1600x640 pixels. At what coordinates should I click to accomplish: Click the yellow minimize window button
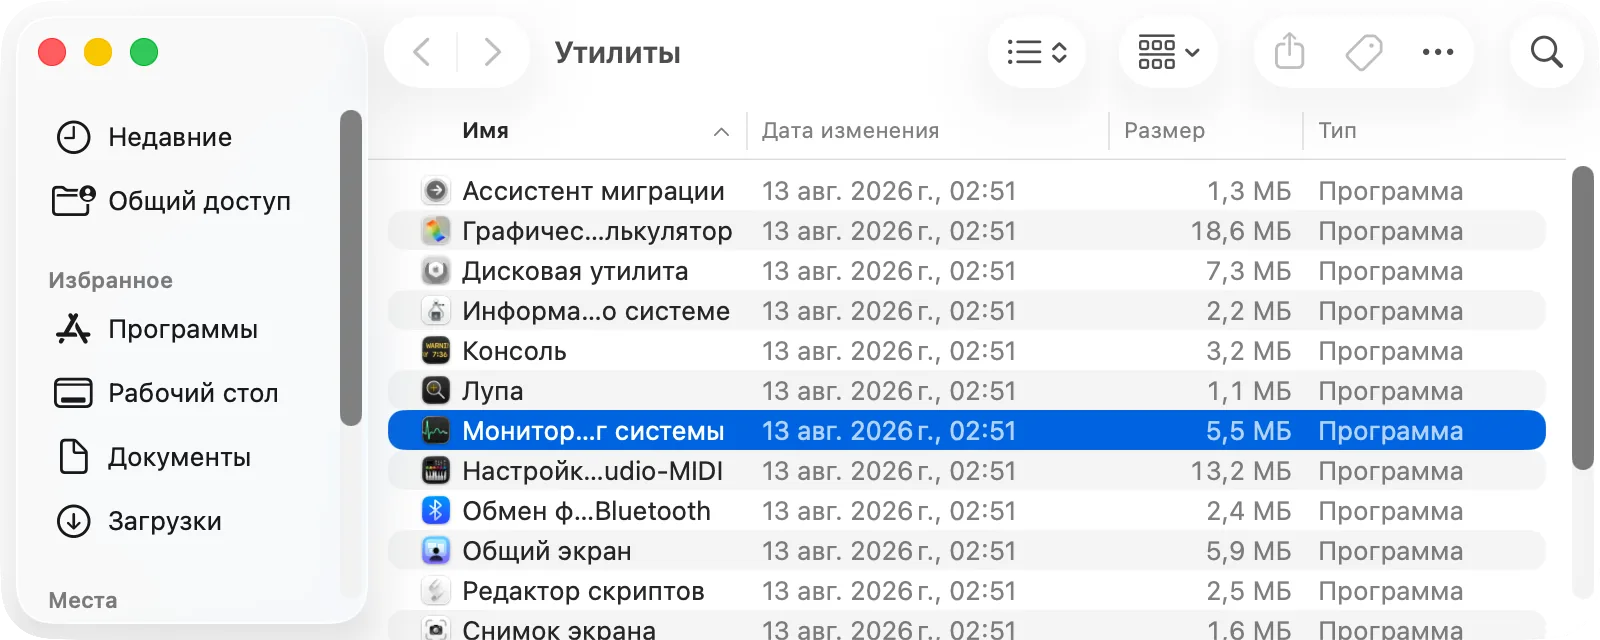tap(98, 52)
